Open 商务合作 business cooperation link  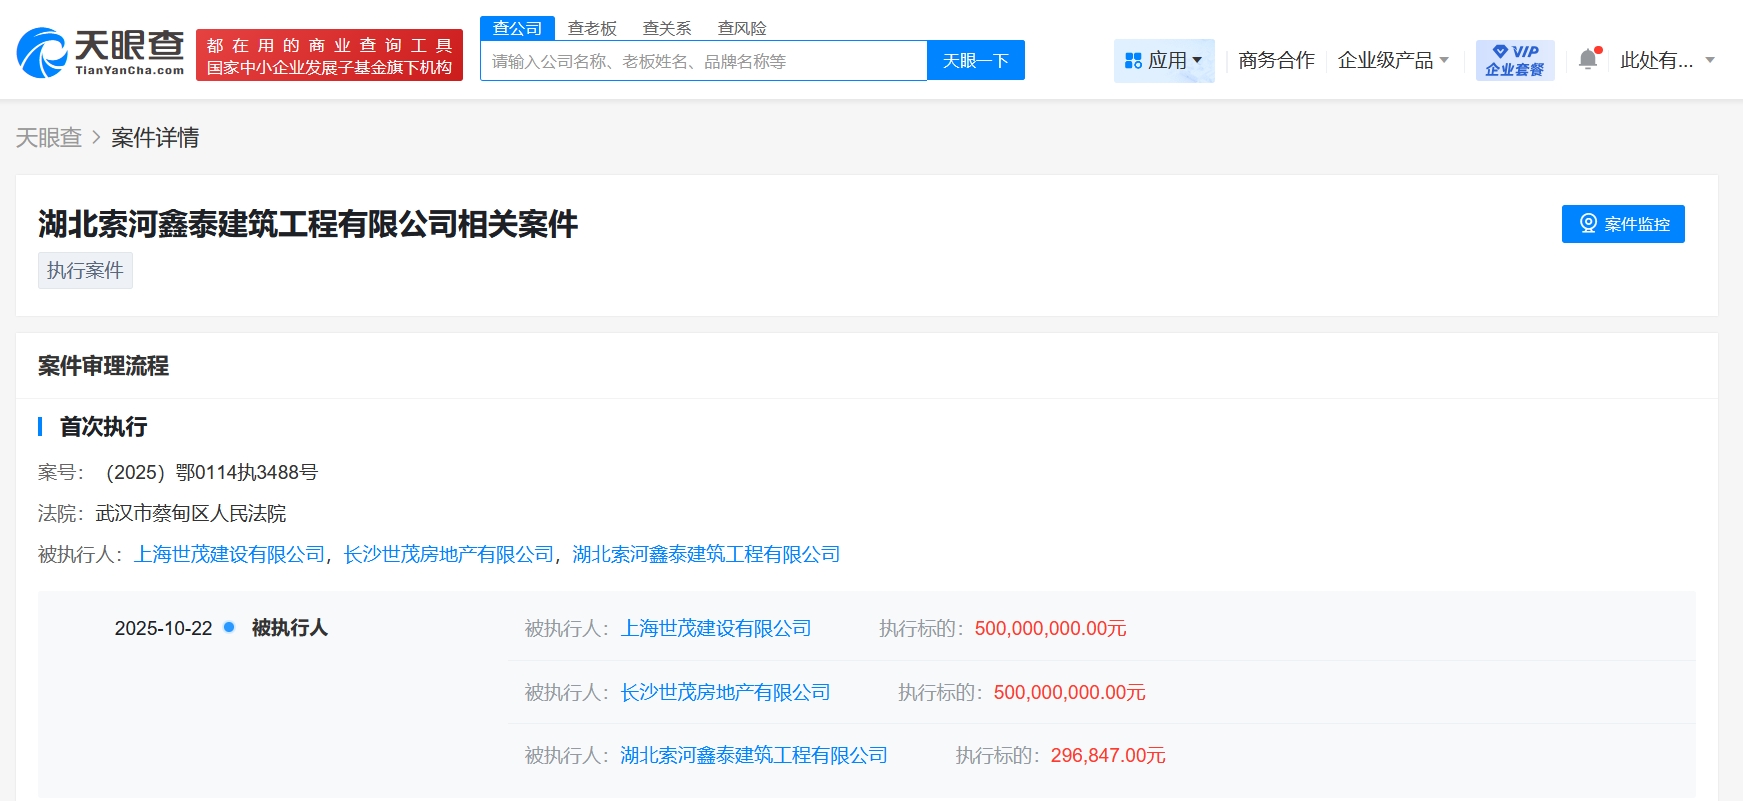click(1276, 61)
